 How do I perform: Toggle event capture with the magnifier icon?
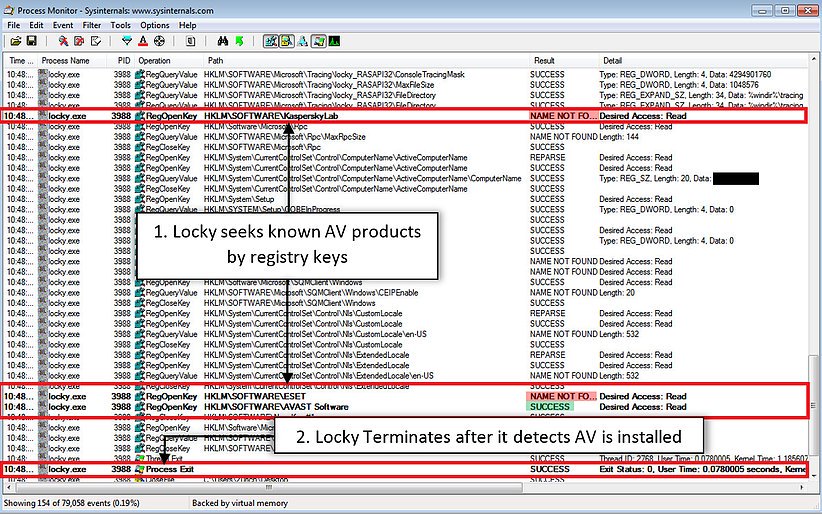pyautogui.click(x=63, y=41)
